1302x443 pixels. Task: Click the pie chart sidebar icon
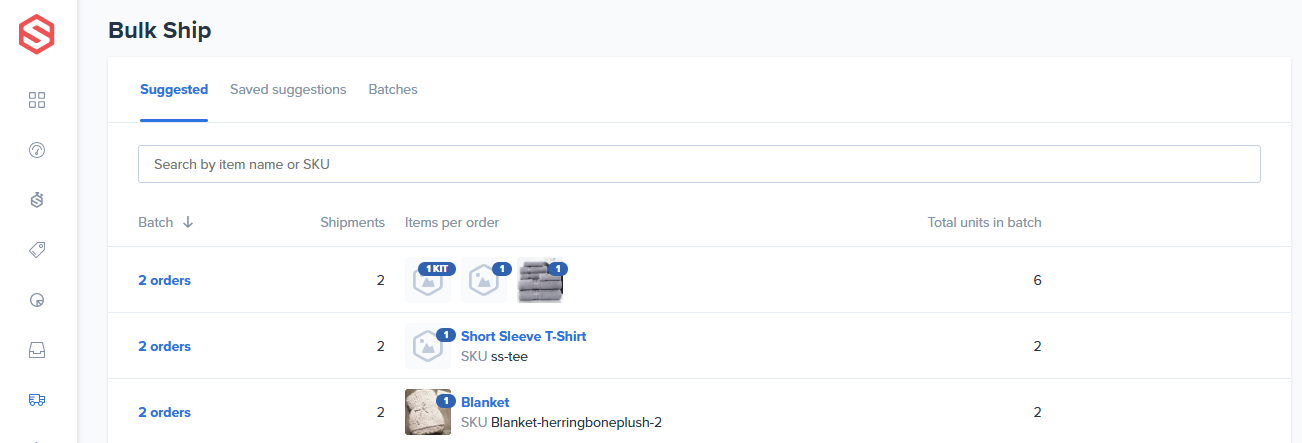click(37, 300)
